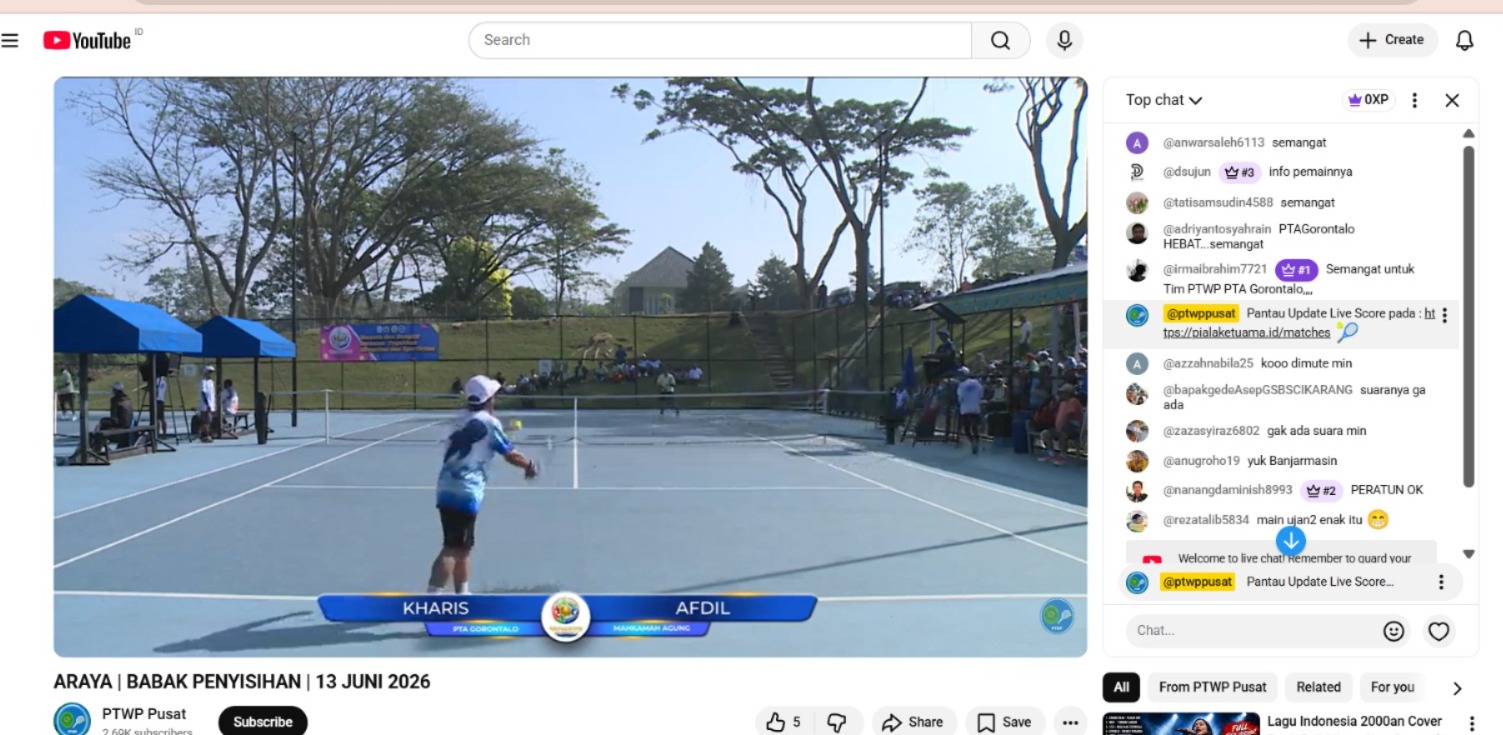The width and height of the screenshot is (1503, 735).
Task: Select the All filter chip
Action: [1121, 687]
